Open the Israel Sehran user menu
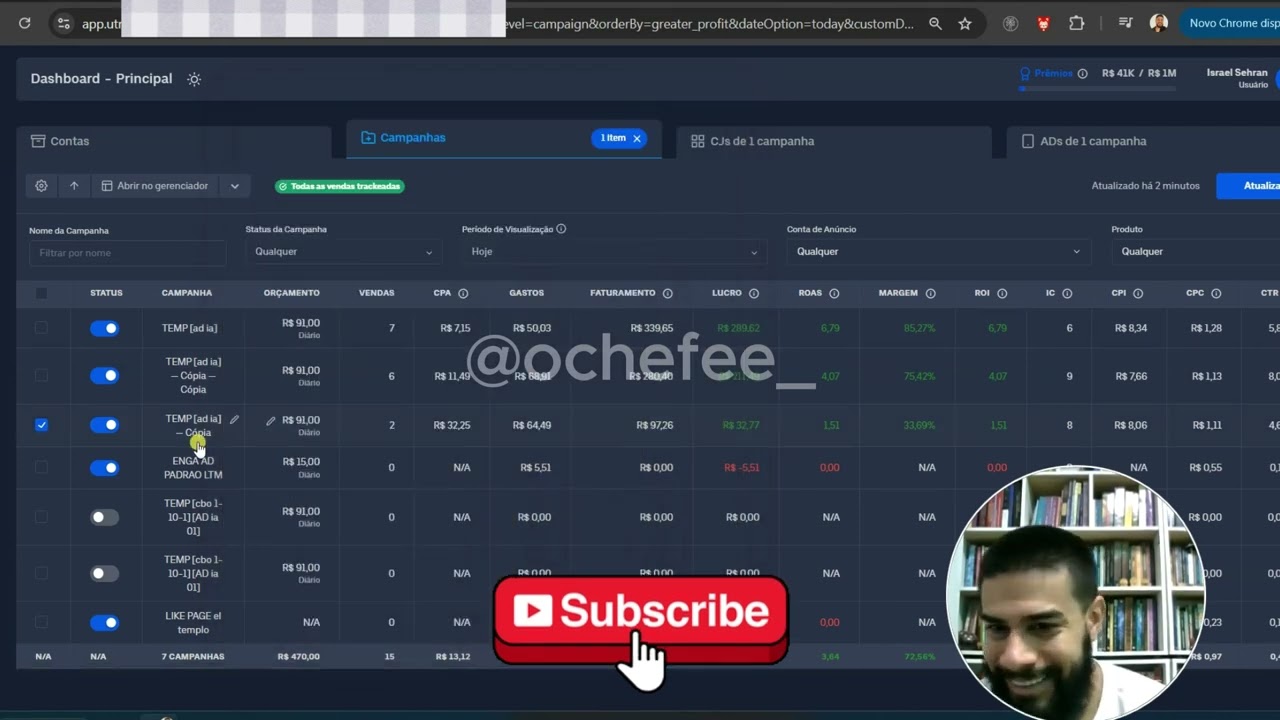This screenshot has width=1280, height=720. tap(1237, 78)
